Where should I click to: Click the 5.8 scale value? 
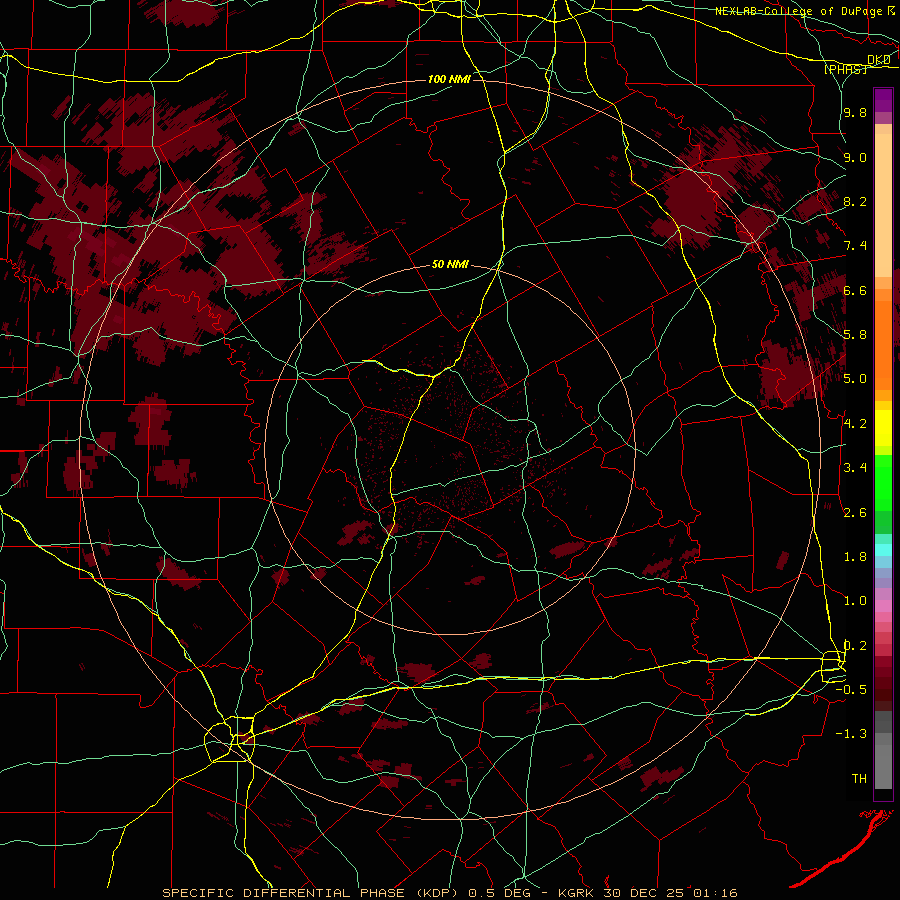tap(855, 335)
